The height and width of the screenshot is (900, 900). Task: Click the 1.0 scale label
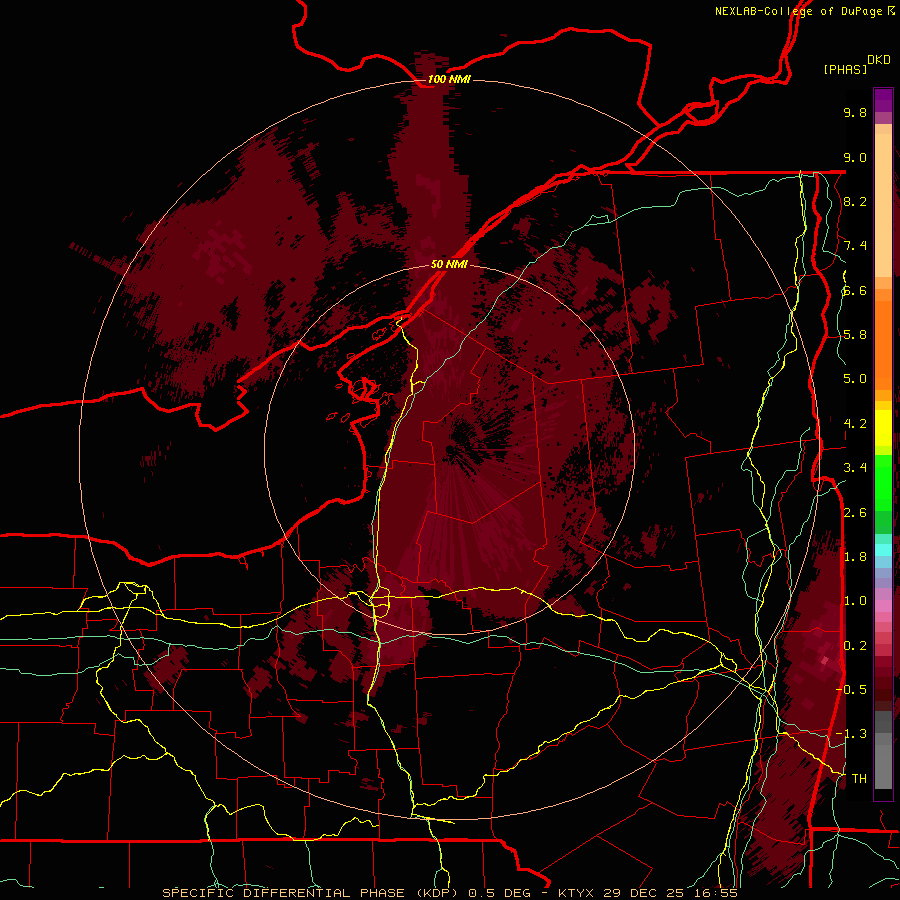tap(855, 601)
